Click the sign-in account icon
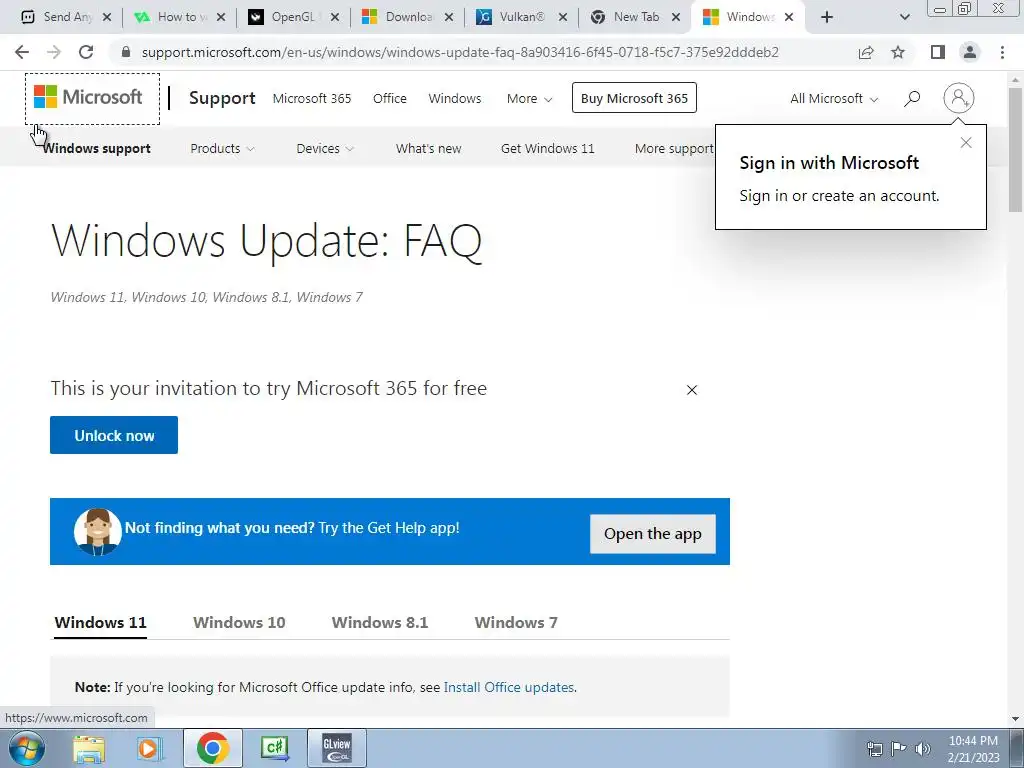 pyautogui.click(x=959, y=98)
